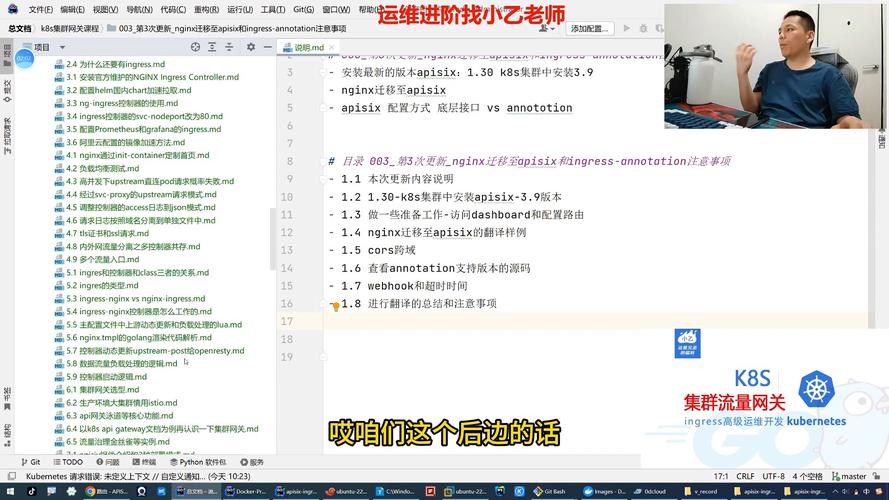This screenshot has height=500, width=889.
Task: Open the CRLF line separator selector
Action: [745, 476]
